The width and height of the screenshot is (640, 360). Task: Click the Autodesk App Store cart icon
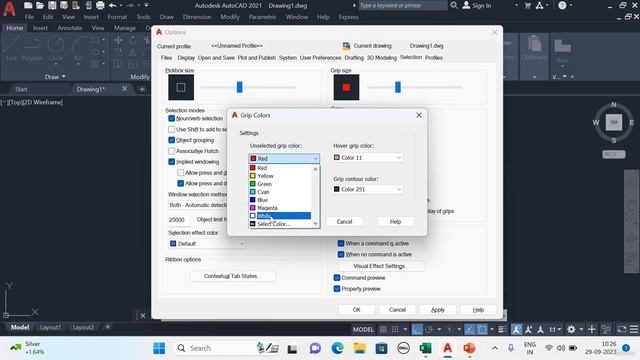[x=528, y=5]
